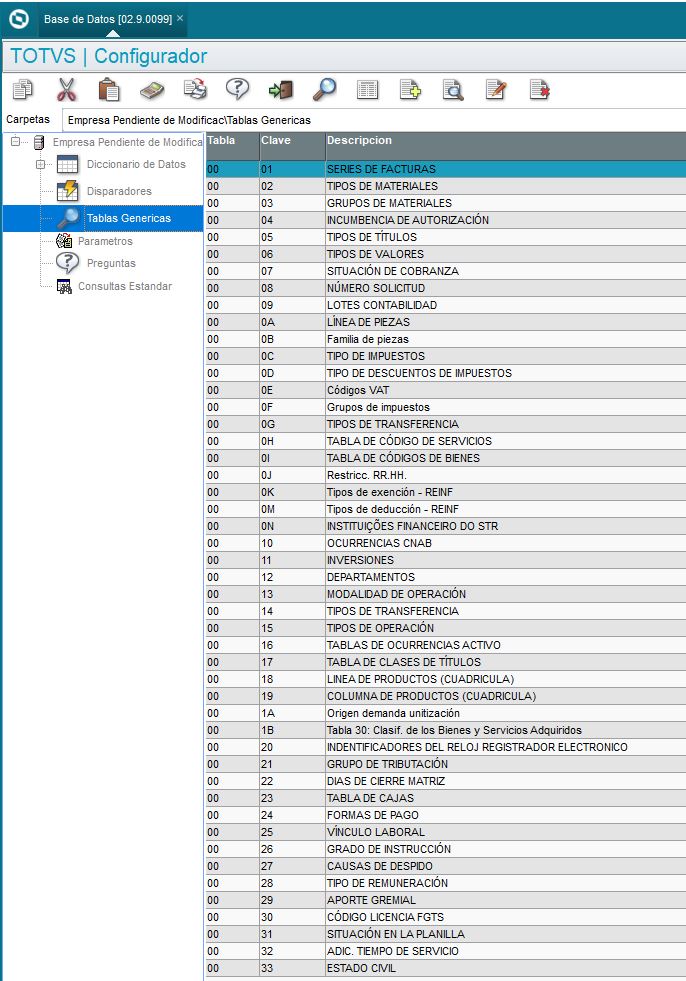Select row TIPOS DE MATERIALES
This screenshot has width=686, height=981.
coord(446,186)
